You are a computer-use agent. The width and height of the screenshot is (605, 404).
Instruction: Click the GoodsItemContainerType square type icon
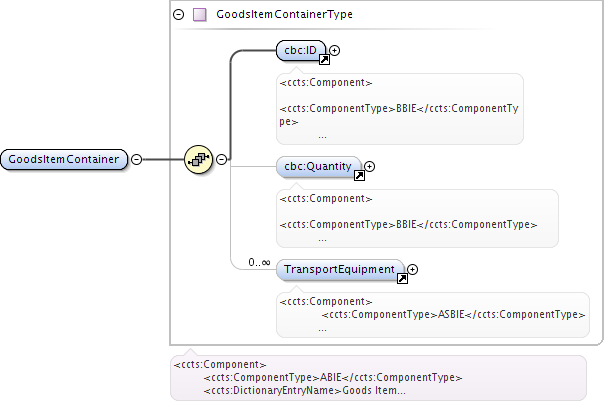[x=199, y=15]
